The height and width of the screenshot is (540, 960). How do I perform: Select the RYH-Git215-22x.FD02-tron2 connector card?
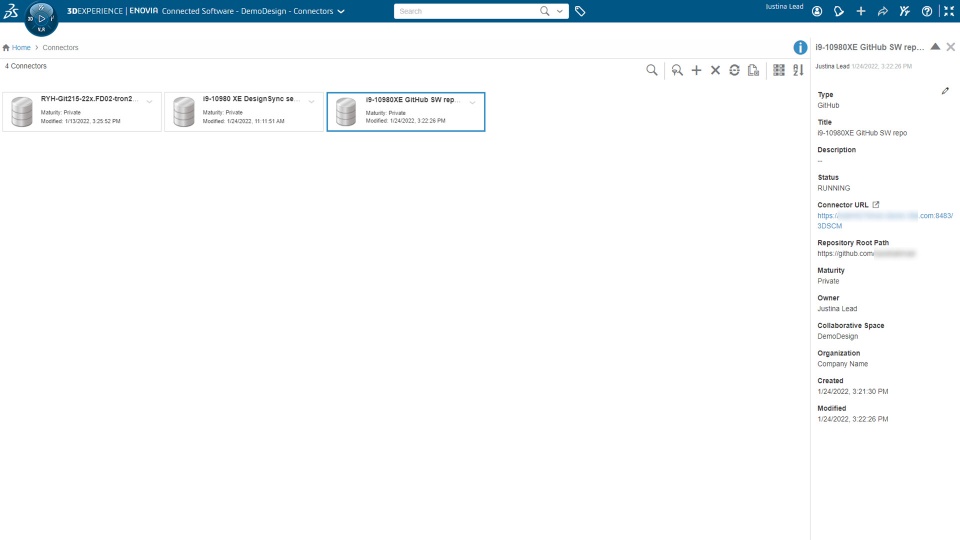82,111
